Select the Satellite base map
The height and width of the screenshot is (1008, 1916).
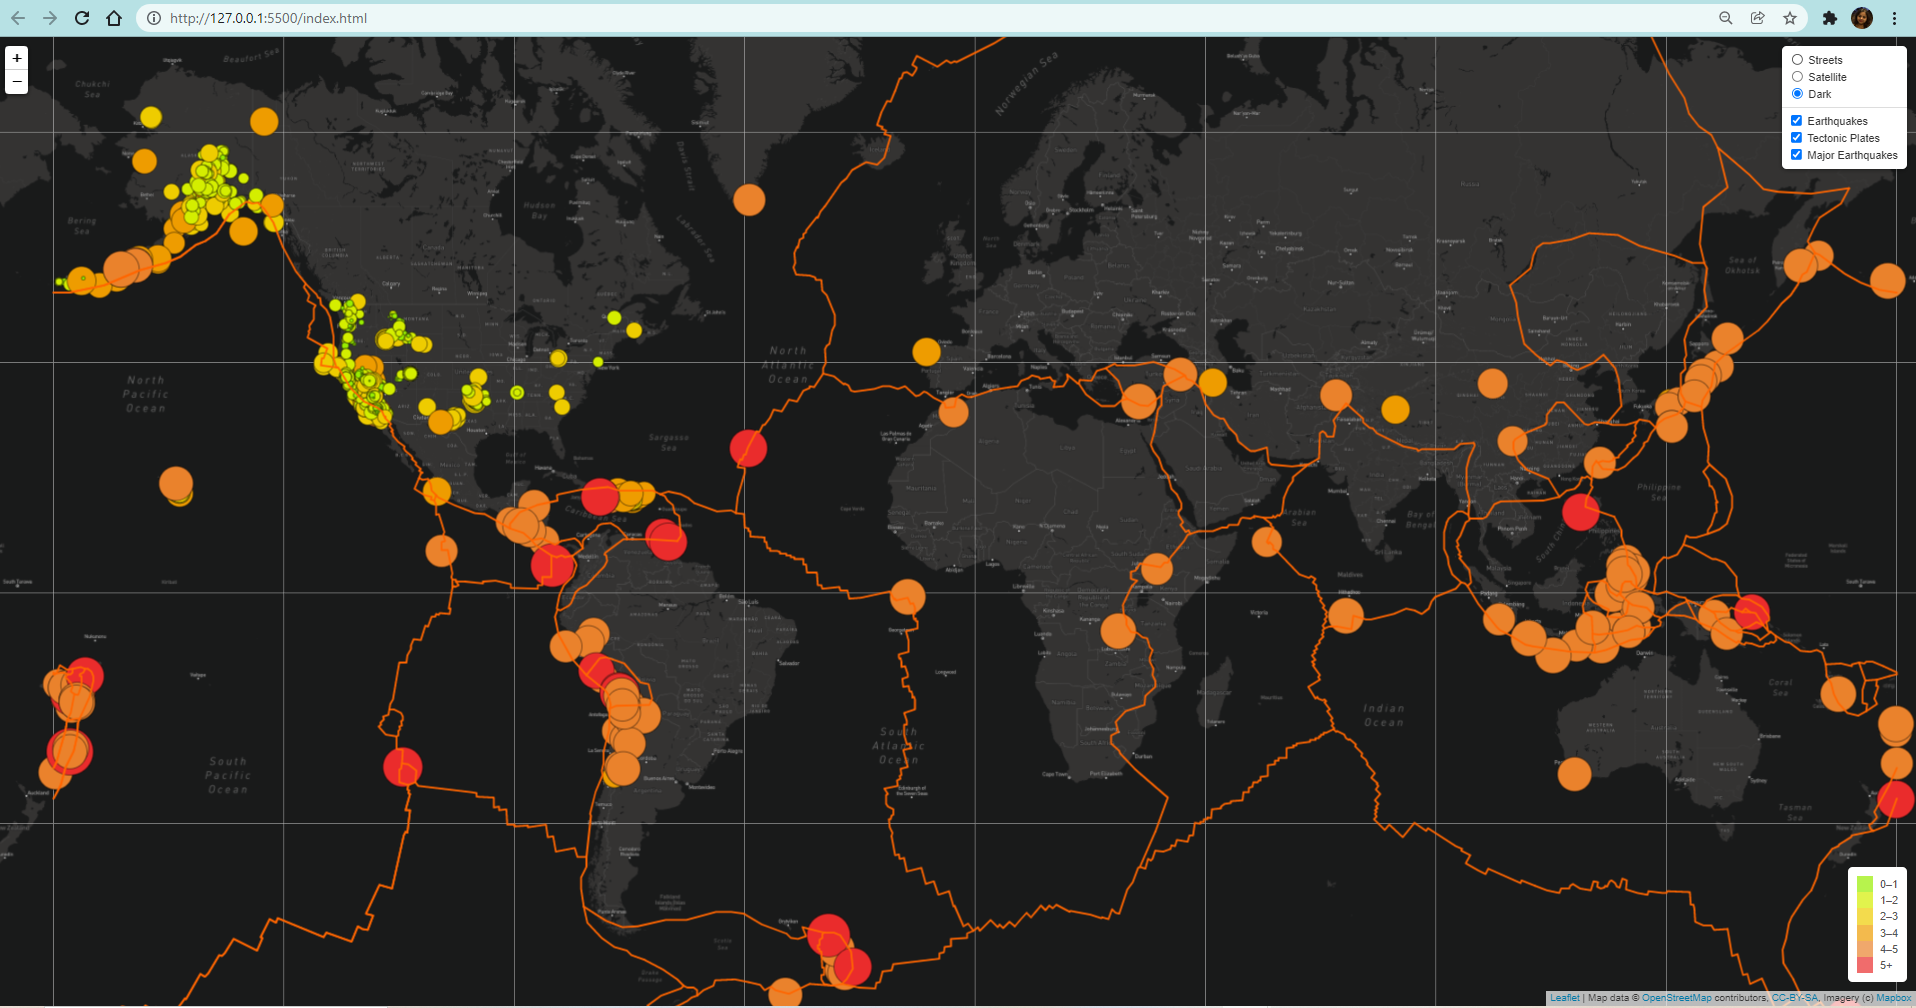point(1797,77)
